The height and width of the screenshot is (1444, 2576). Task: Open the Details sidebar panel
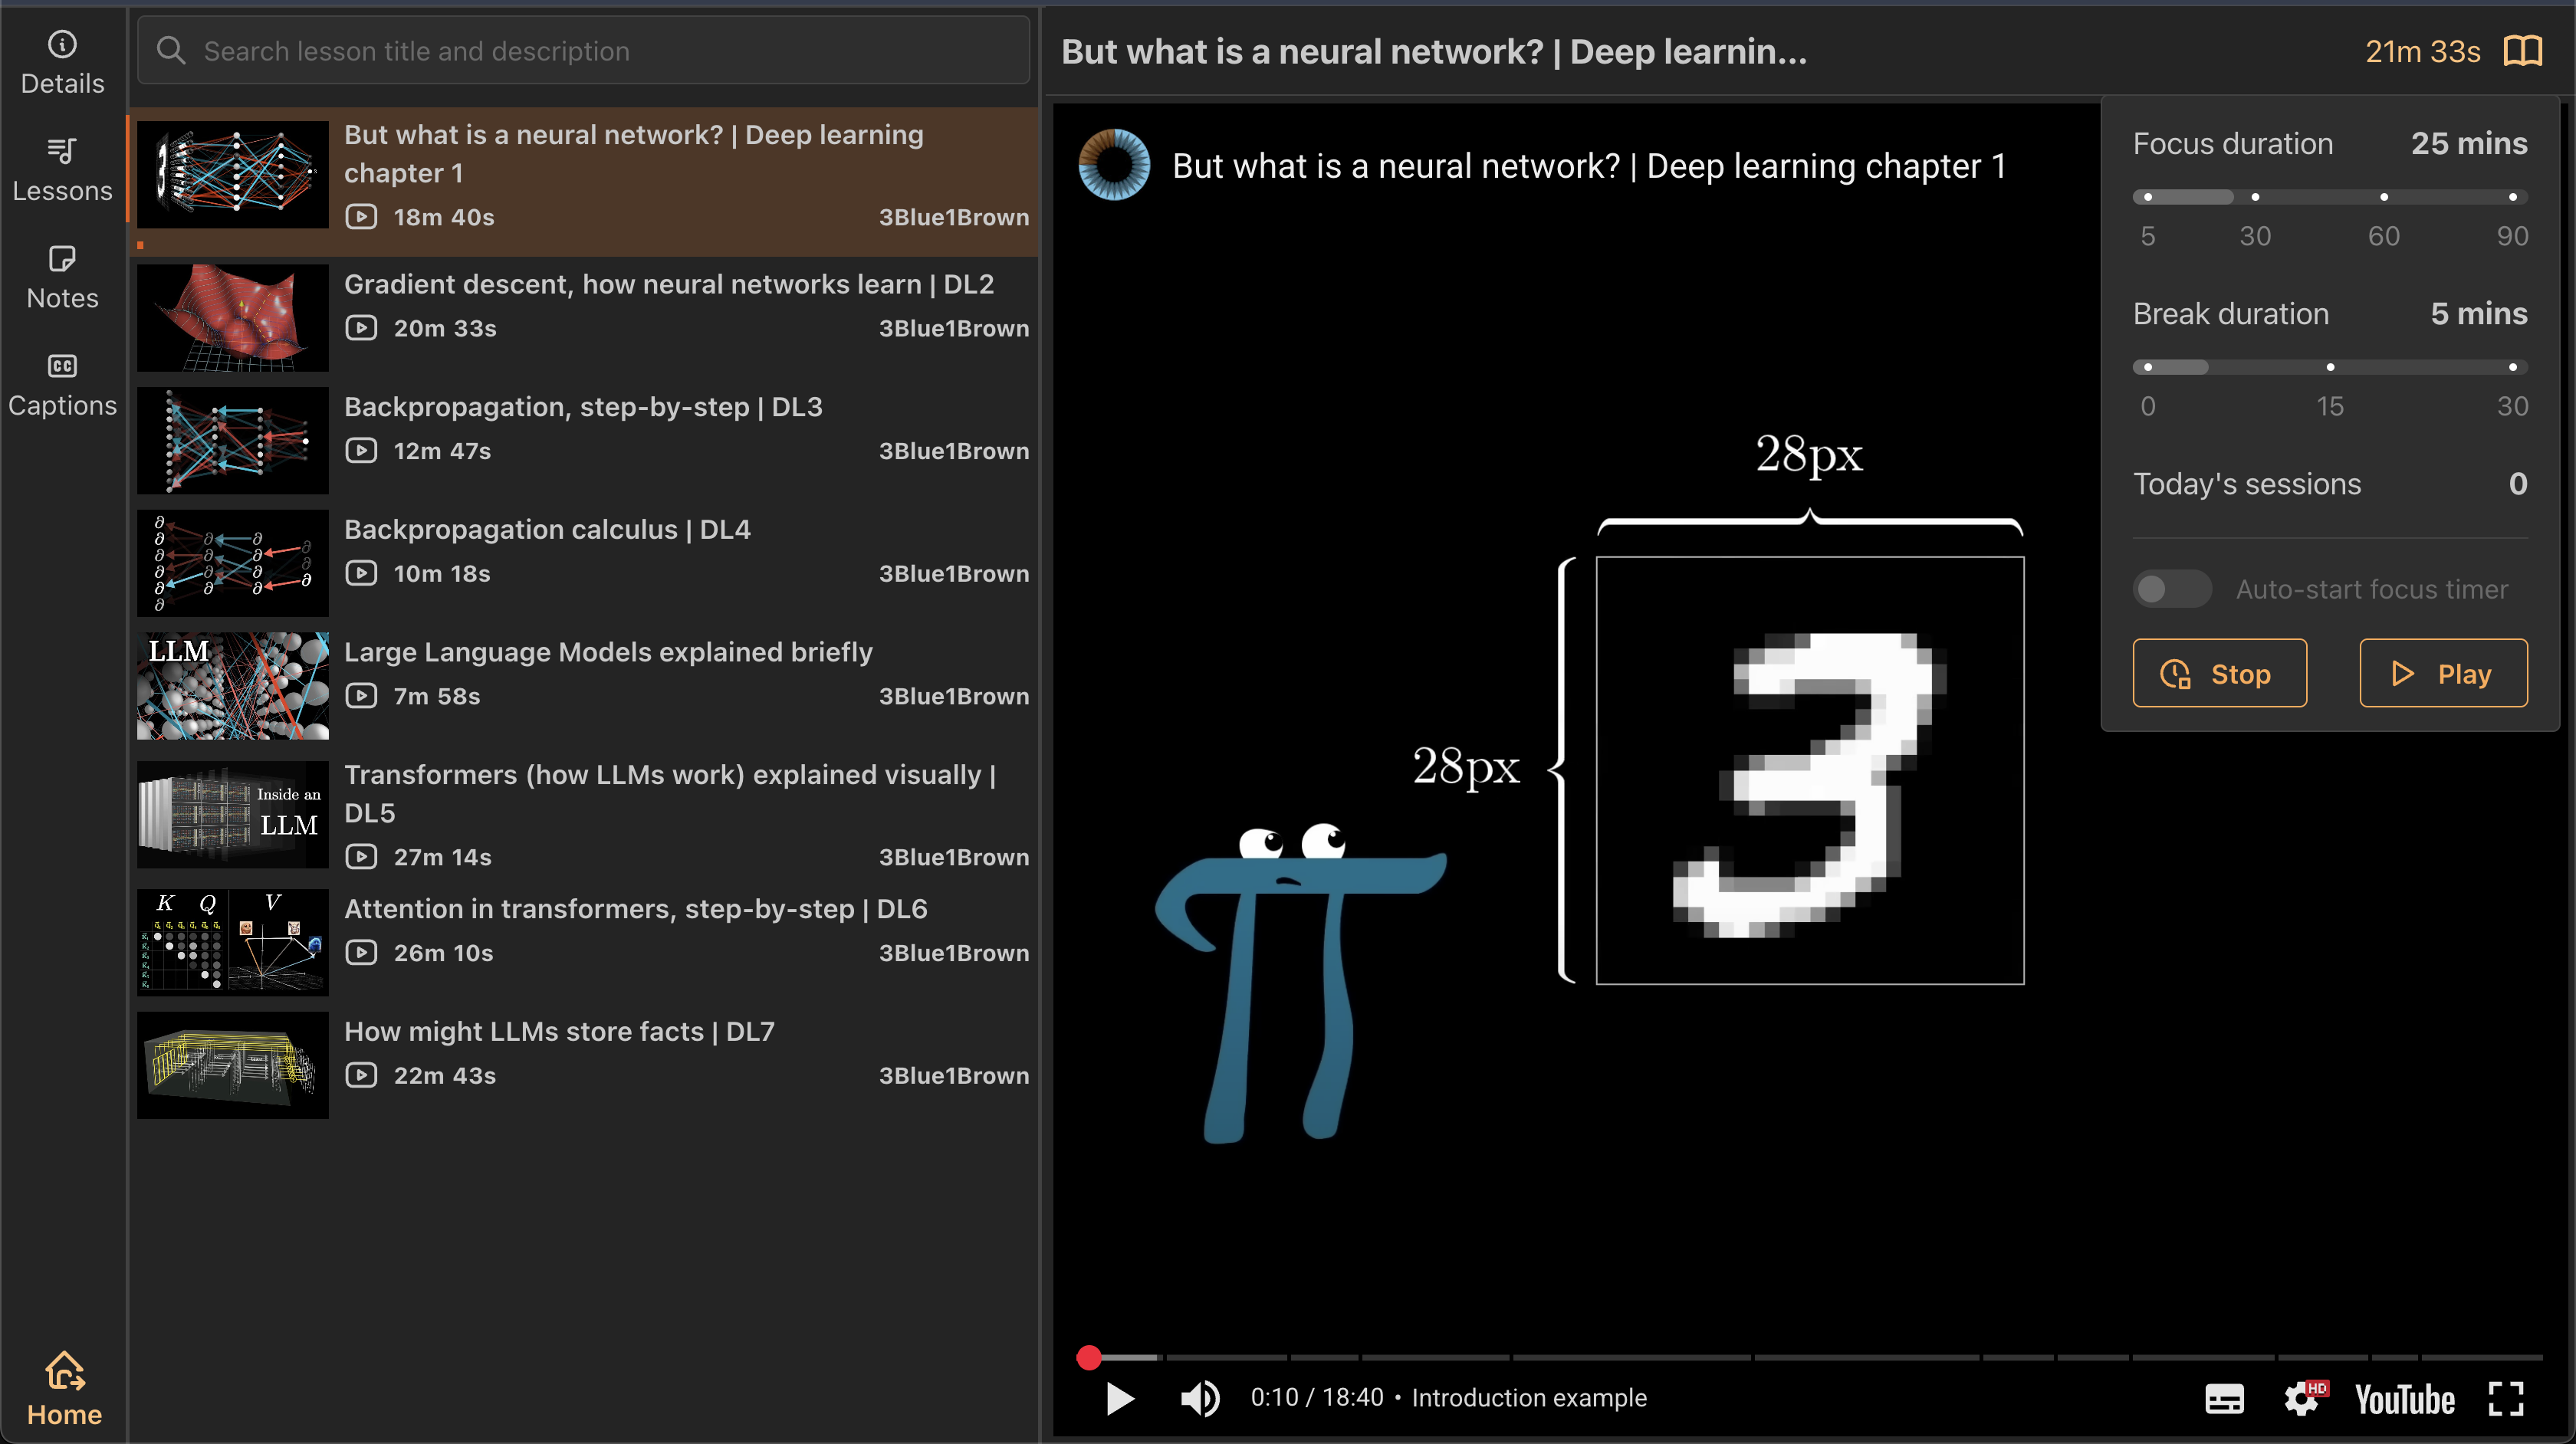pos(62,62)
